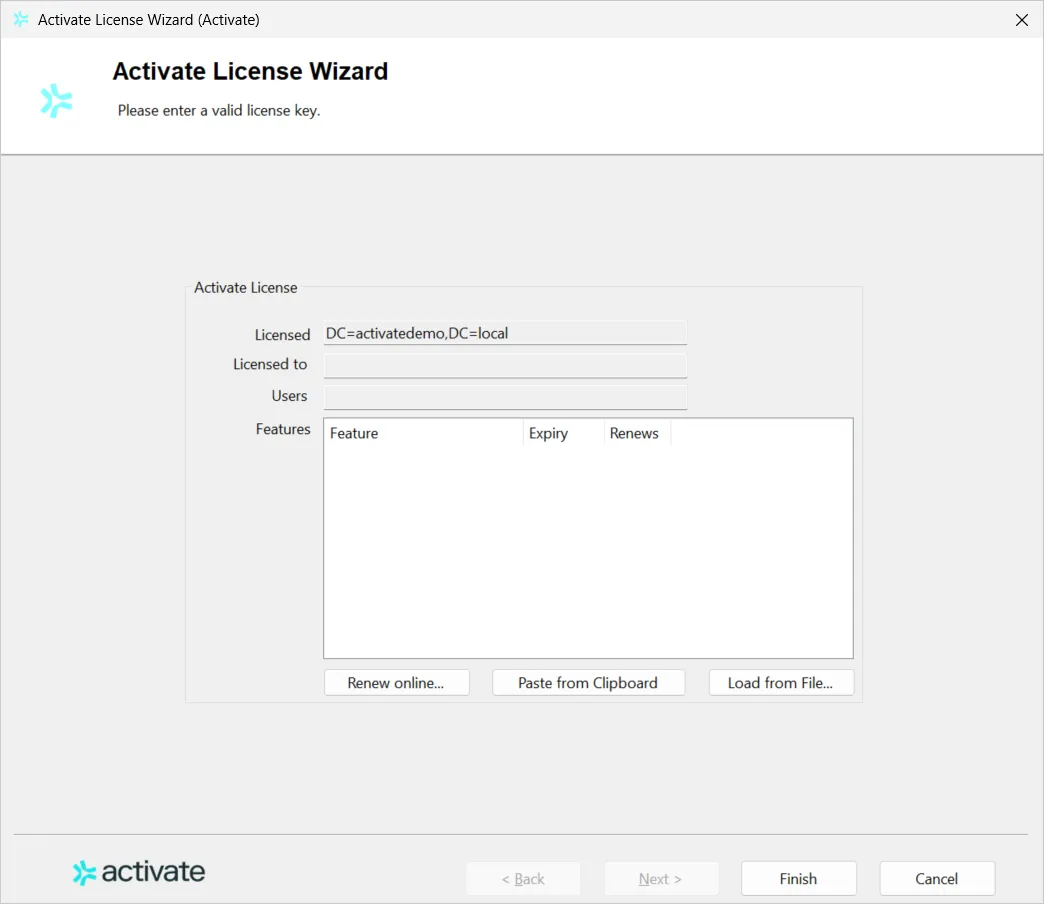Close the Activate License Wizard window
Viewport: 1044px width, 904px height.
(1021, 20)
